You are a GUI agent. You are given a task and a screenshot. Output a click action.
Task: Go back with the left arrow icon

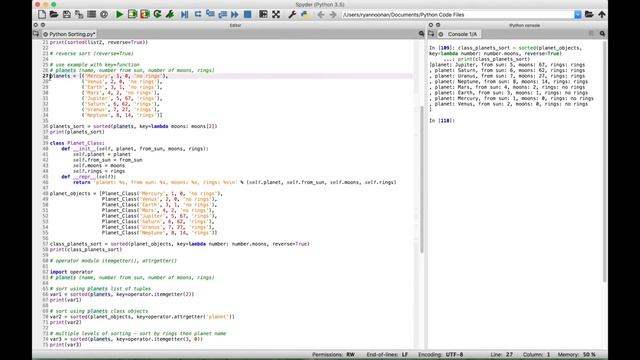tap(321, 14)
